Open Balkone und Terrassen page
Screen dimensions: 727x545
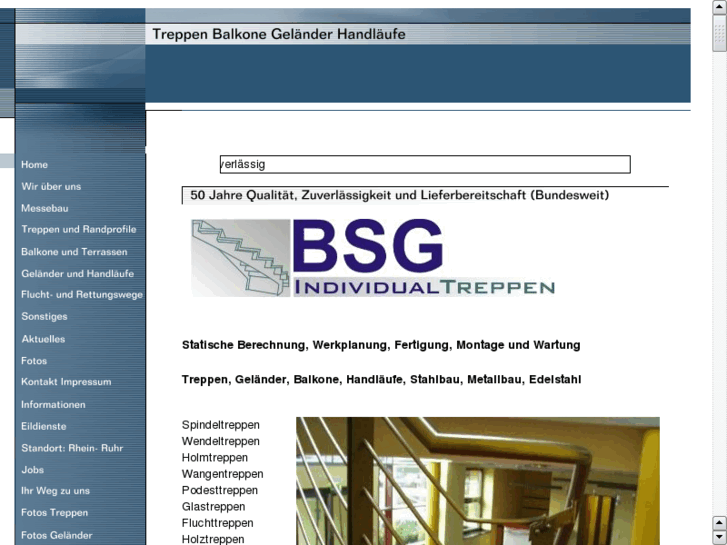pos(74,252)
